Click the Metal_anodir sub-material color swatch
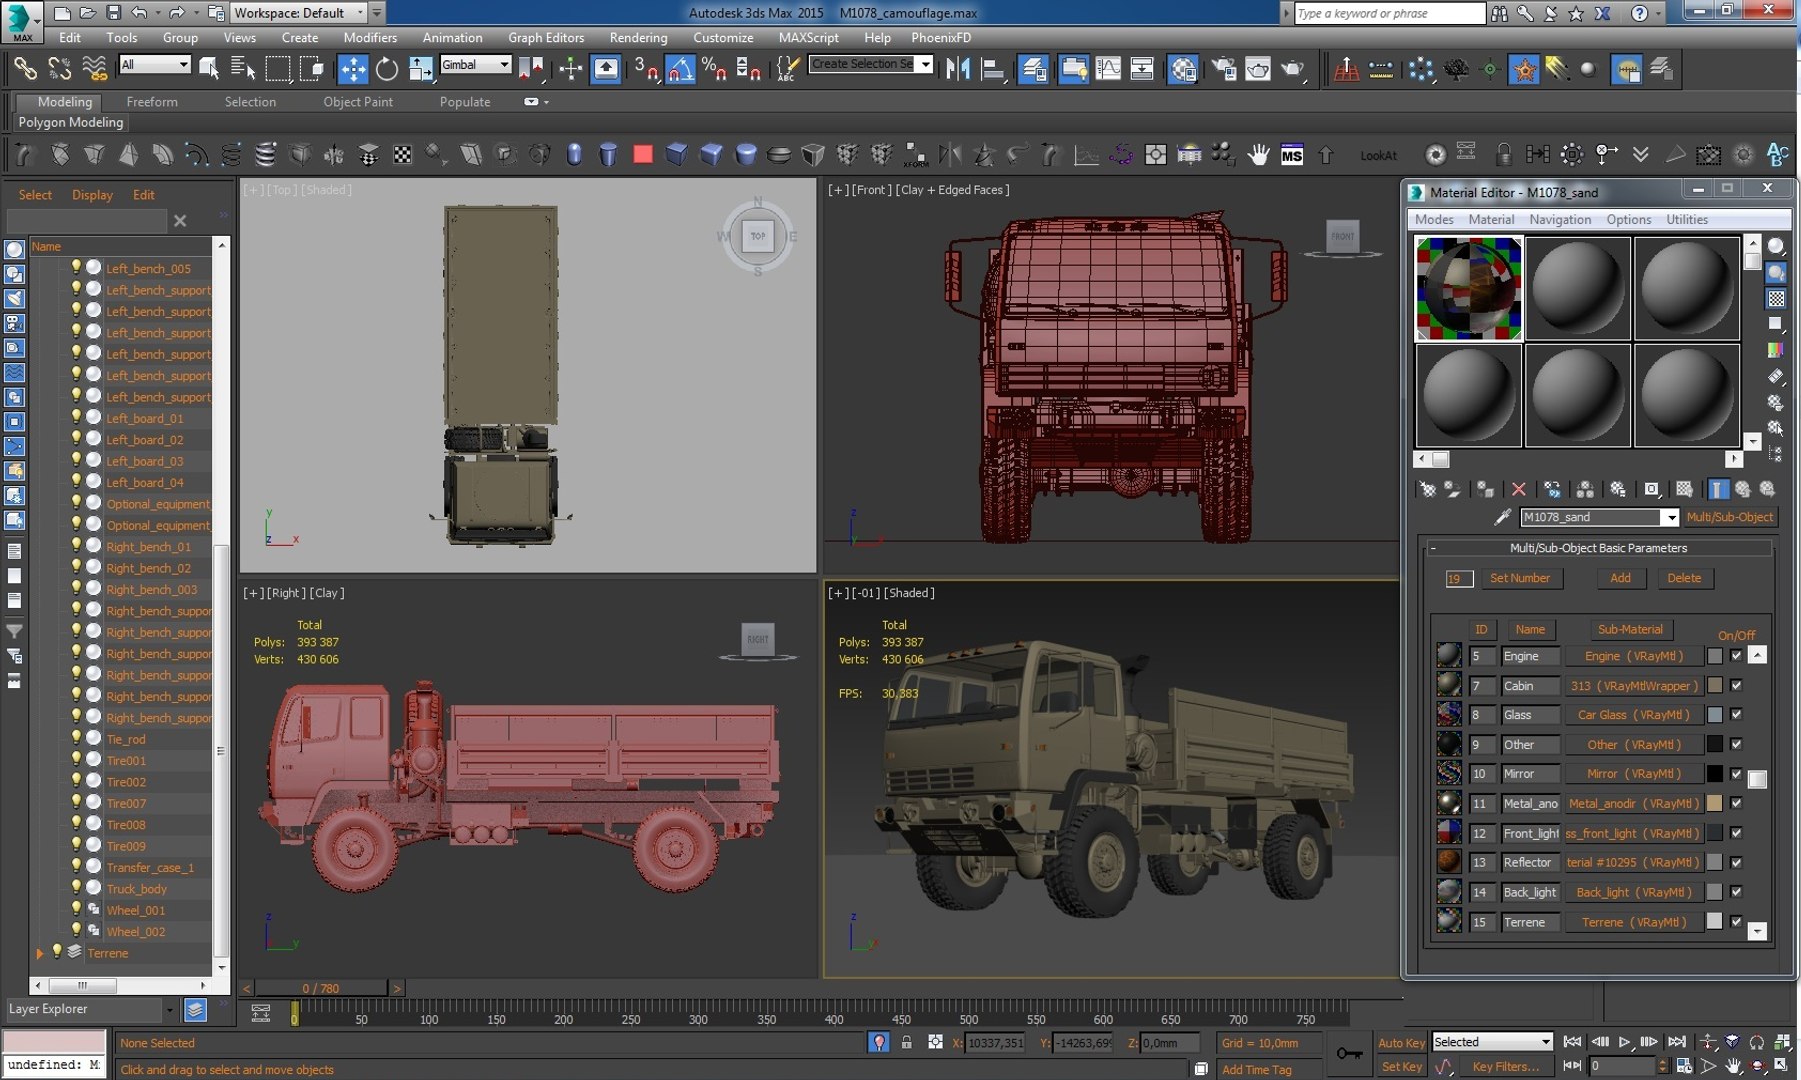The image size is (1801, 1080). tap(1714, 803)
